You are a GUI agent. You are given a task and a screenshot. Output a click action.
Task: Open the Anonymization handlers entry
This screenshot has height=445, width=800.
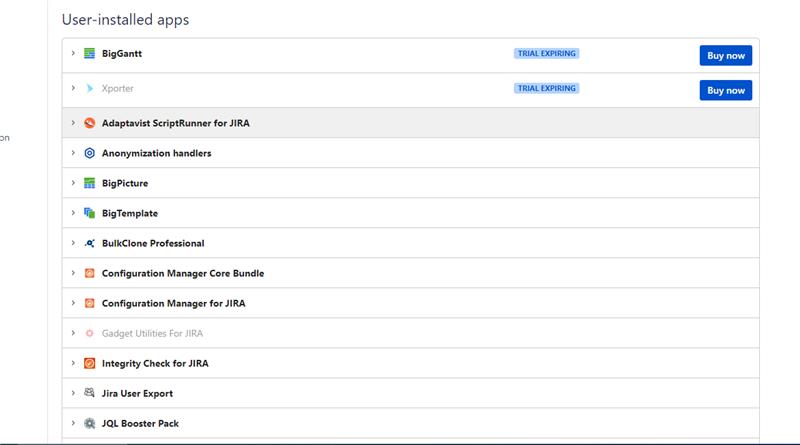coord(156,153)
